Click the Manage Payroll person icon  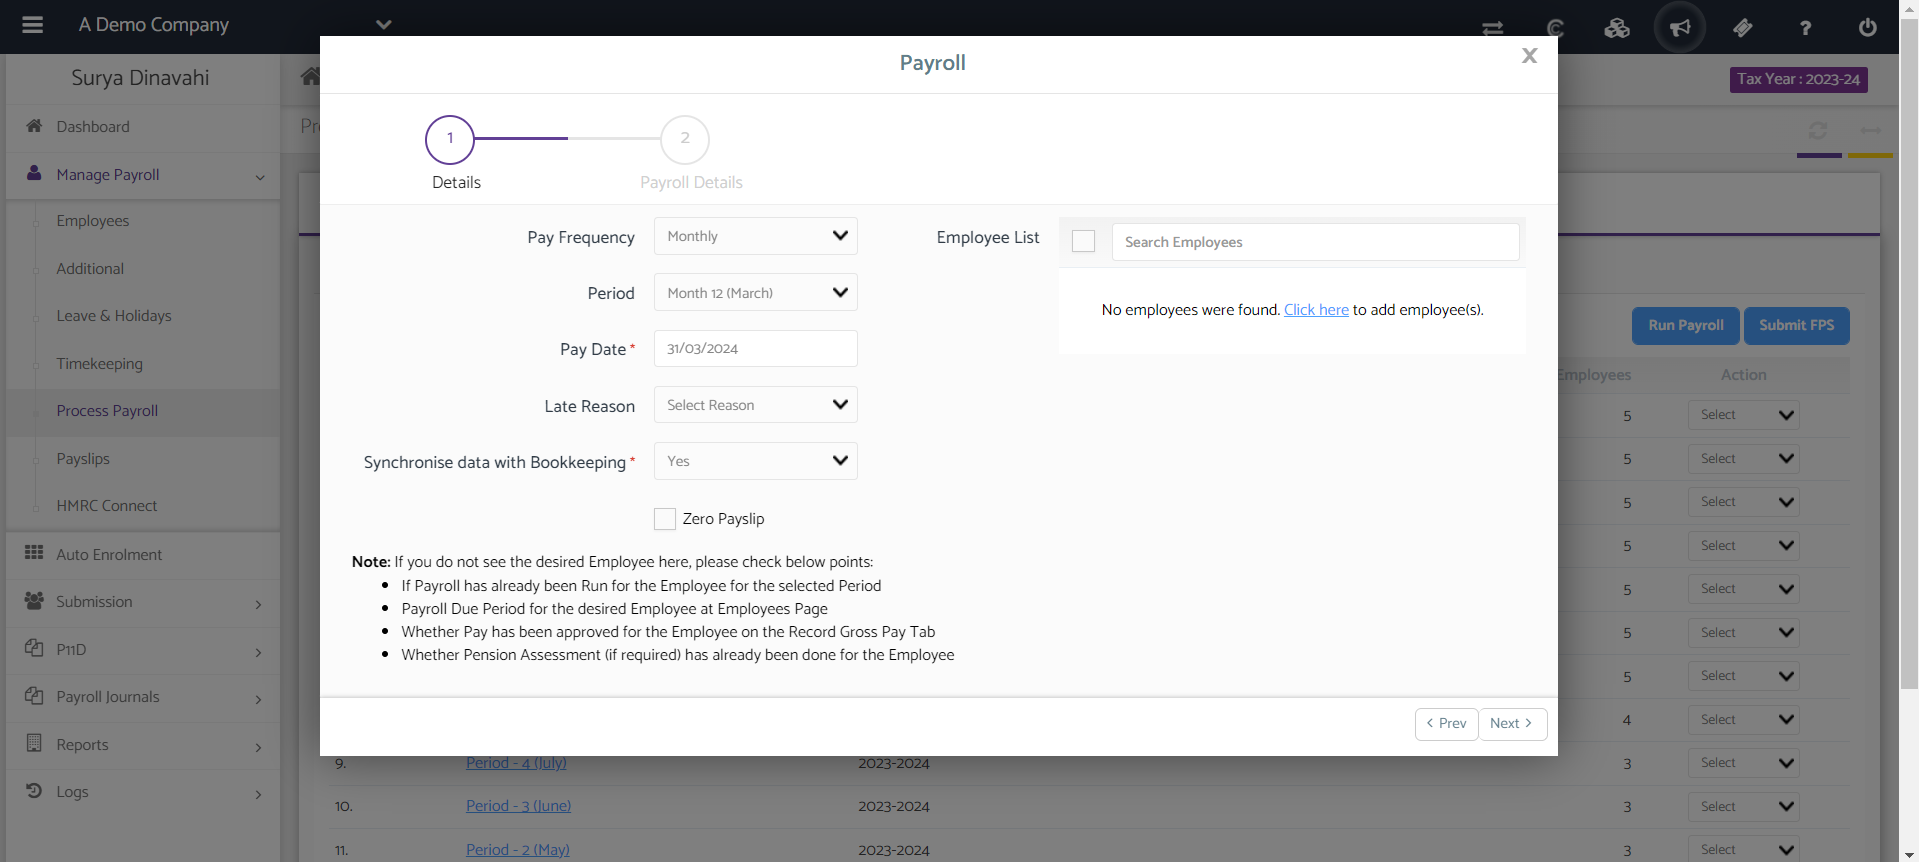(34, 173)
